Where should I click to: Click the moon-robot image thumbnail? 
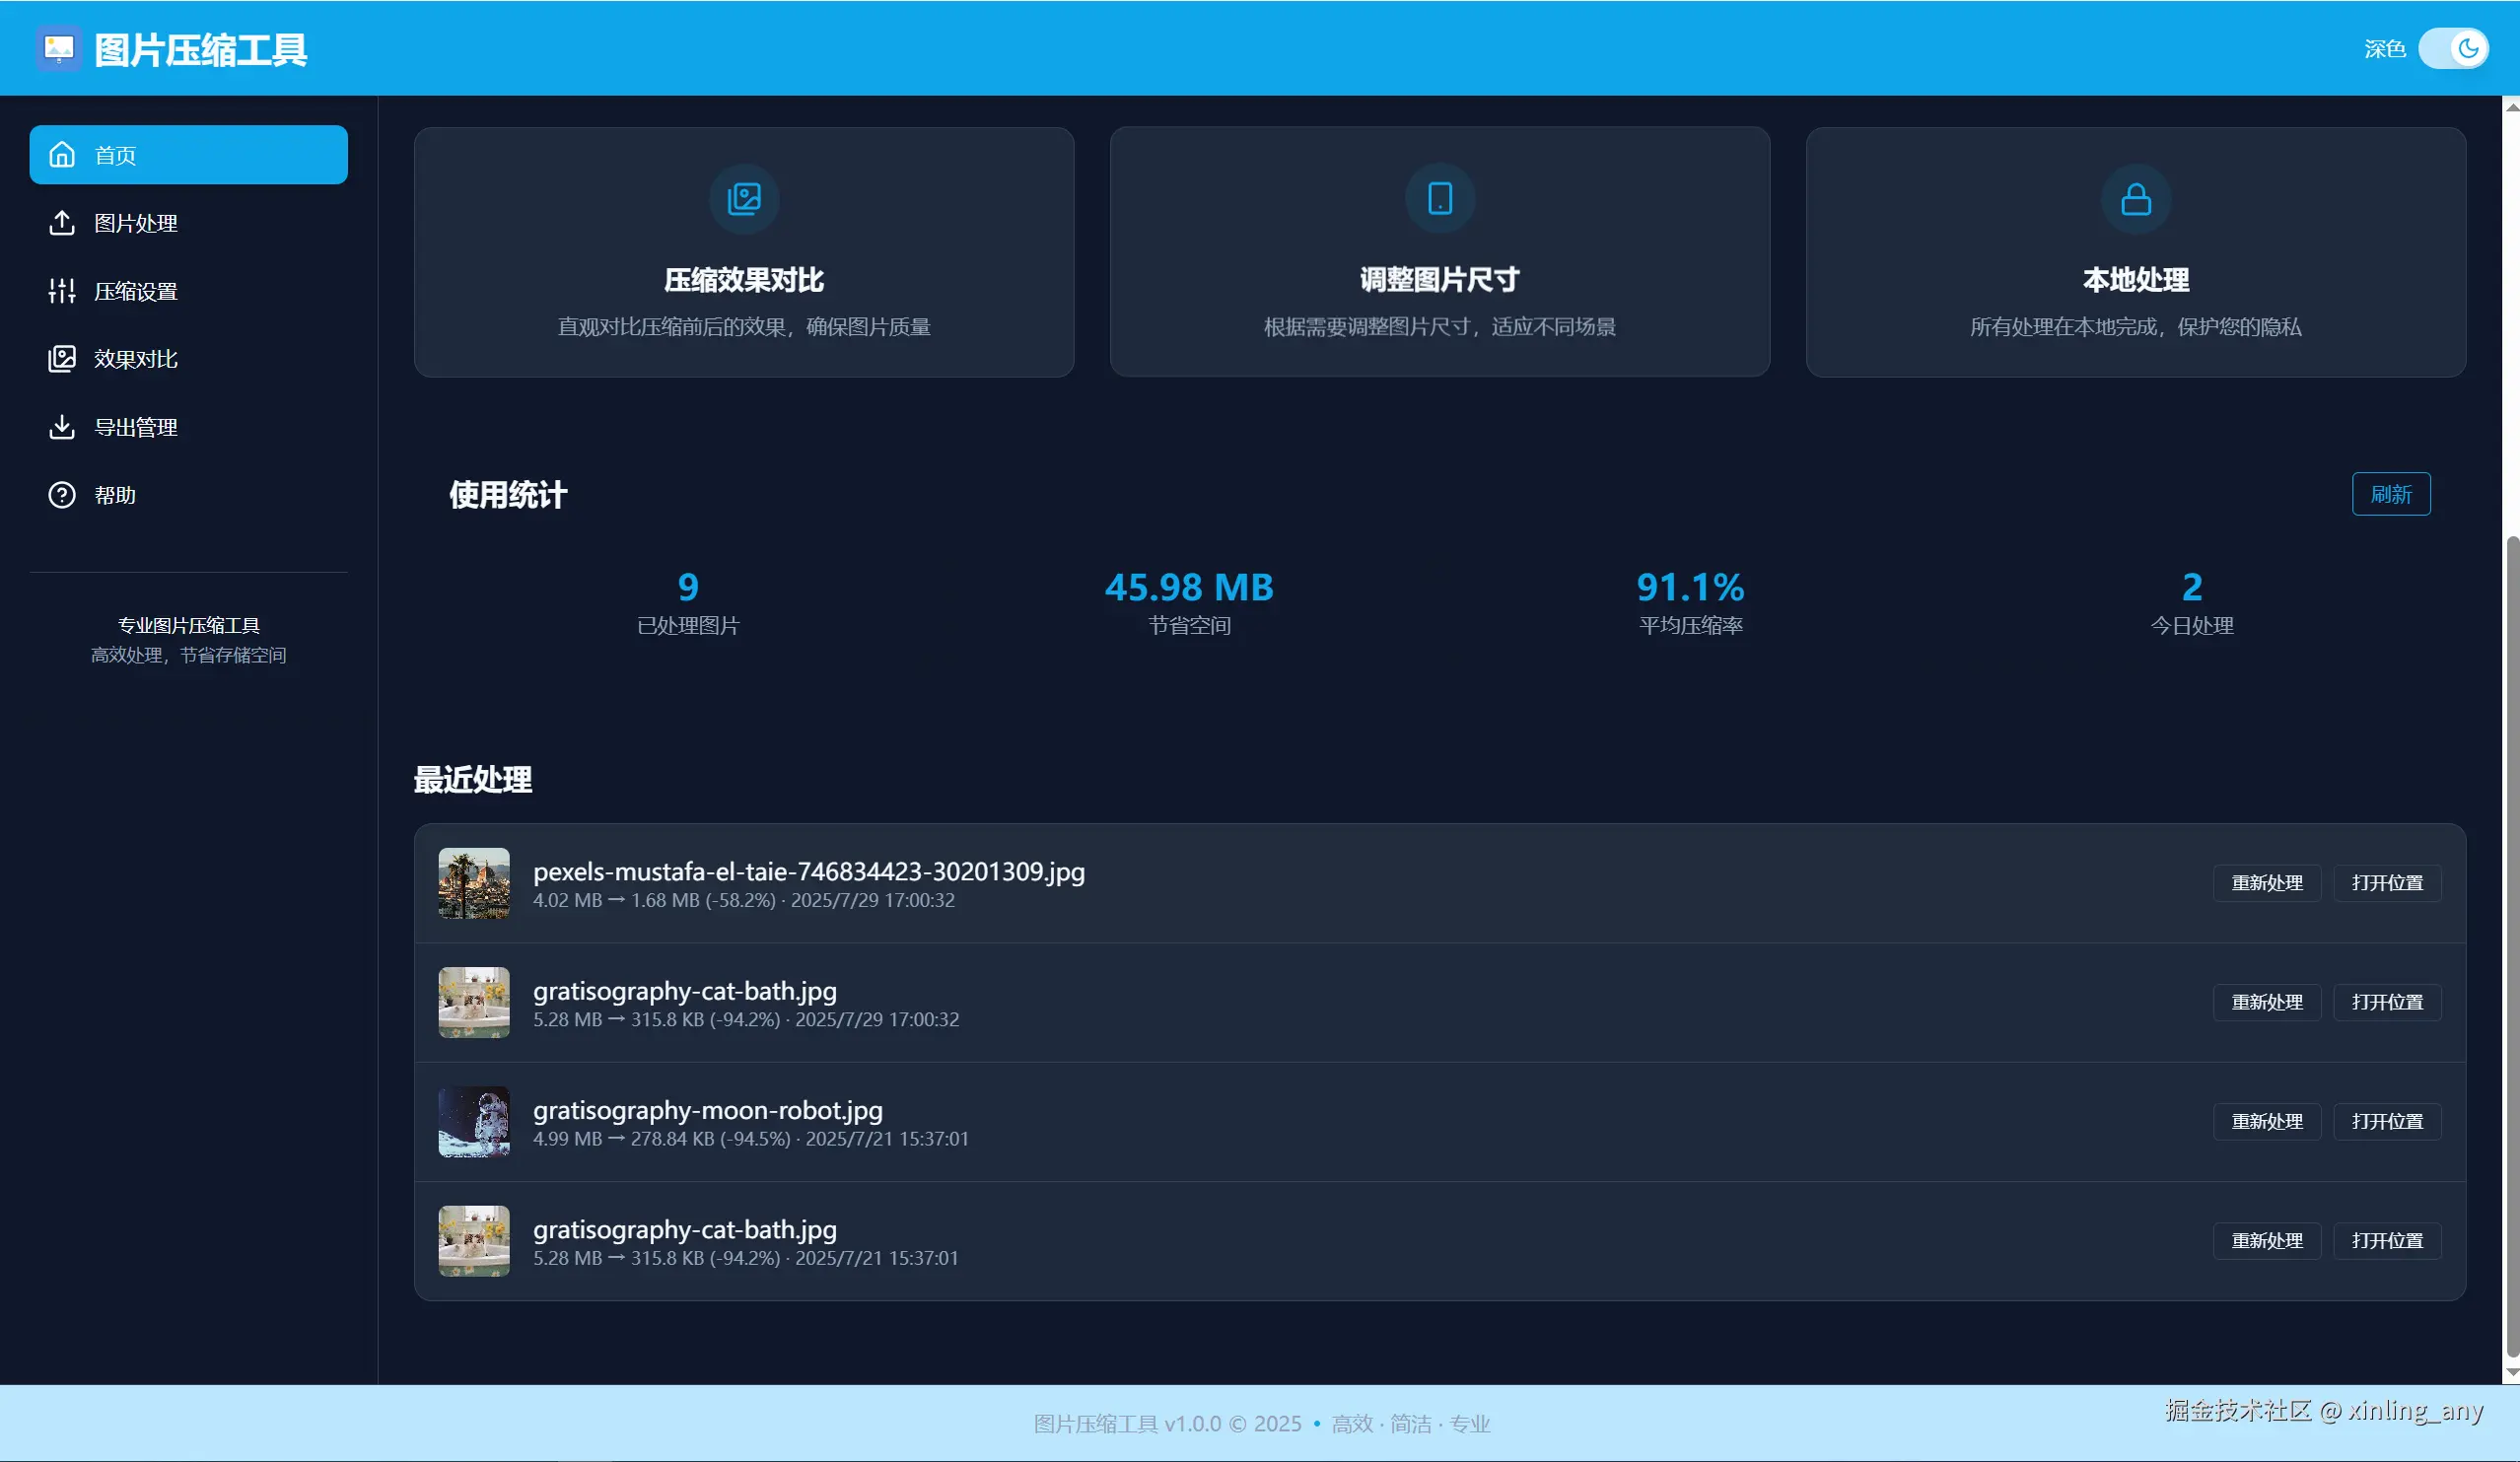[x=474, y=1121]
